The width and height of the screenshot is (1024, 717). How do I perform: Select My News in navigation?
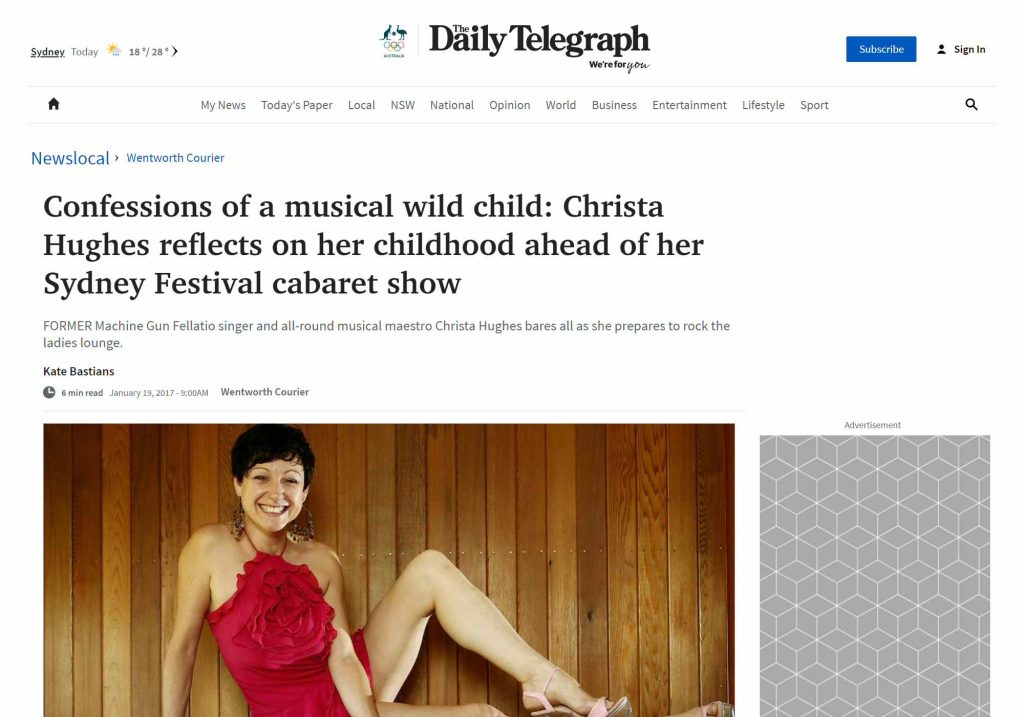point(223,105)
